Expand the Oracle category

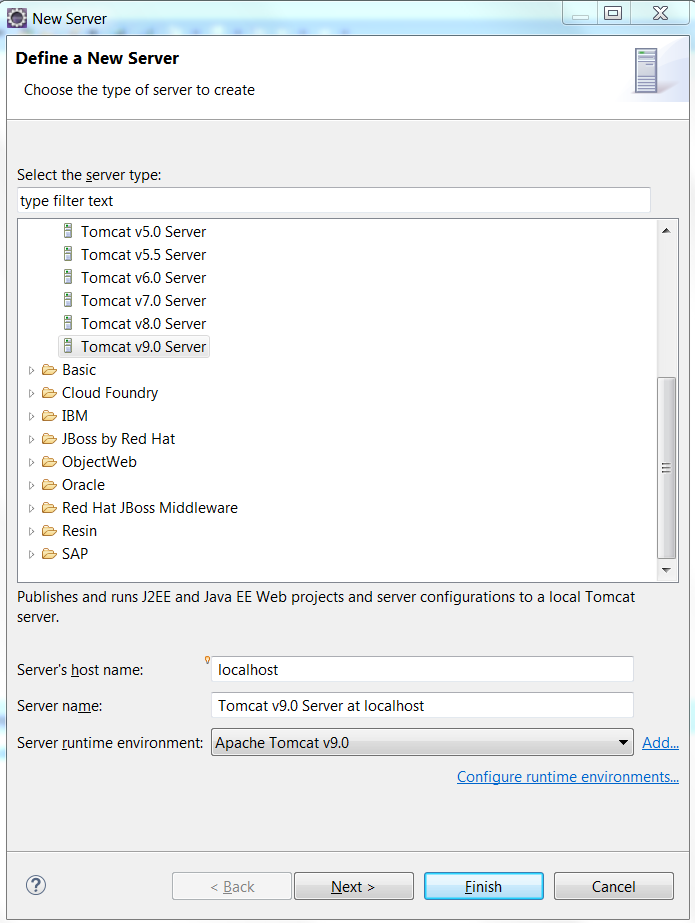[x=31, y=485]
